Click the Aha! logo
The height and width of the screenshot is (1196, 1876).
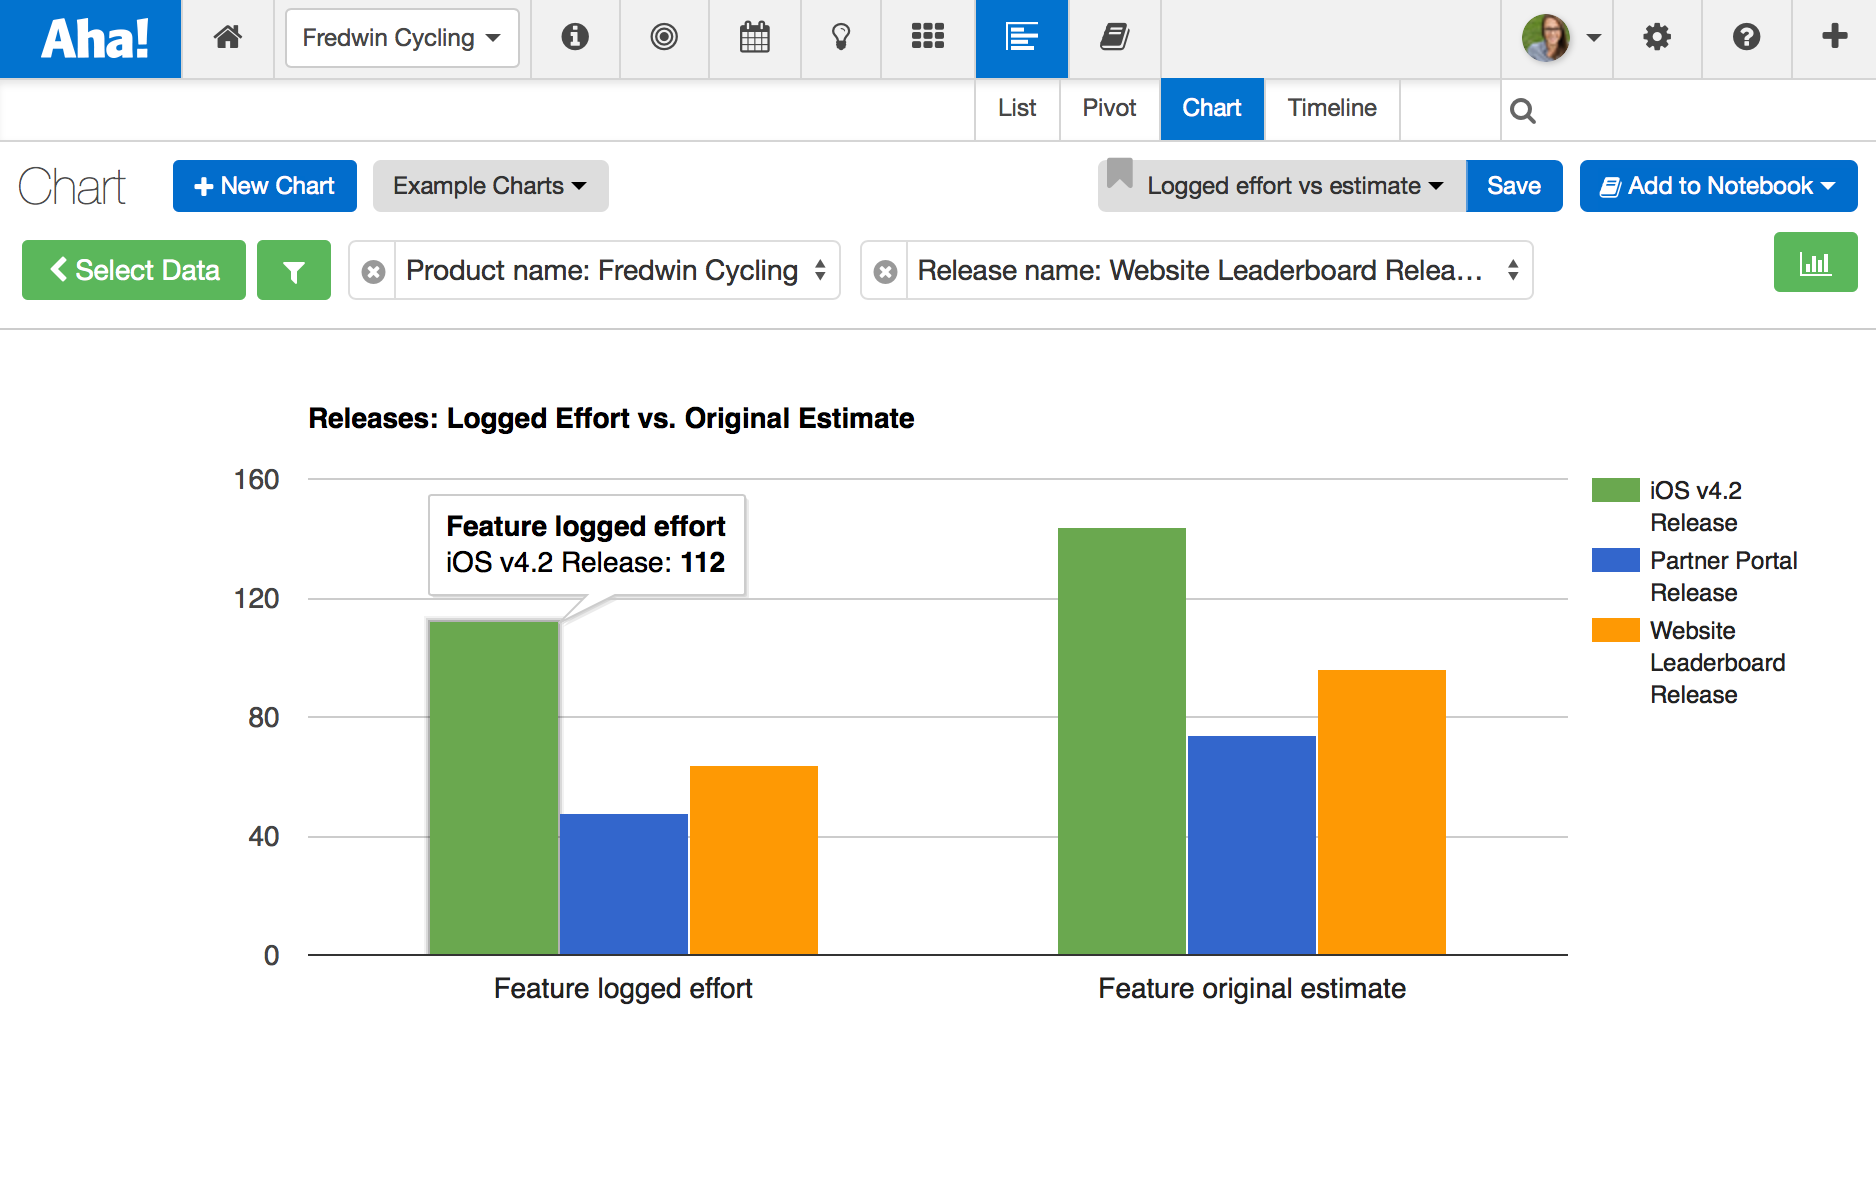94,39
